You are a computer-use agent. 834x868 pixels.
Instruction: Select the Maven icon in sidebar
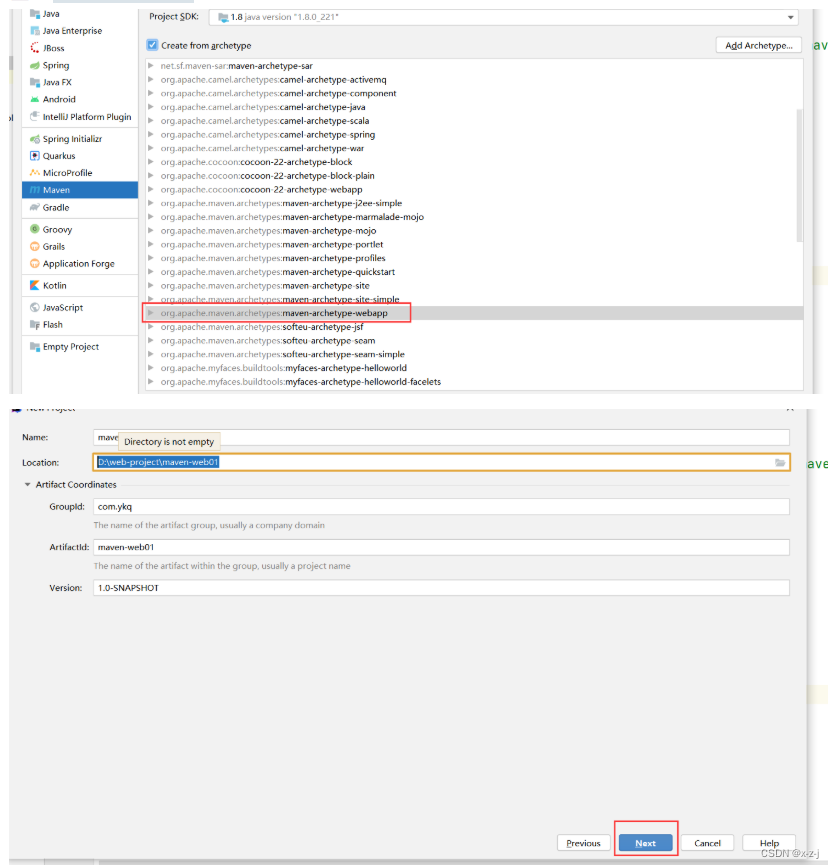point(35,190)
